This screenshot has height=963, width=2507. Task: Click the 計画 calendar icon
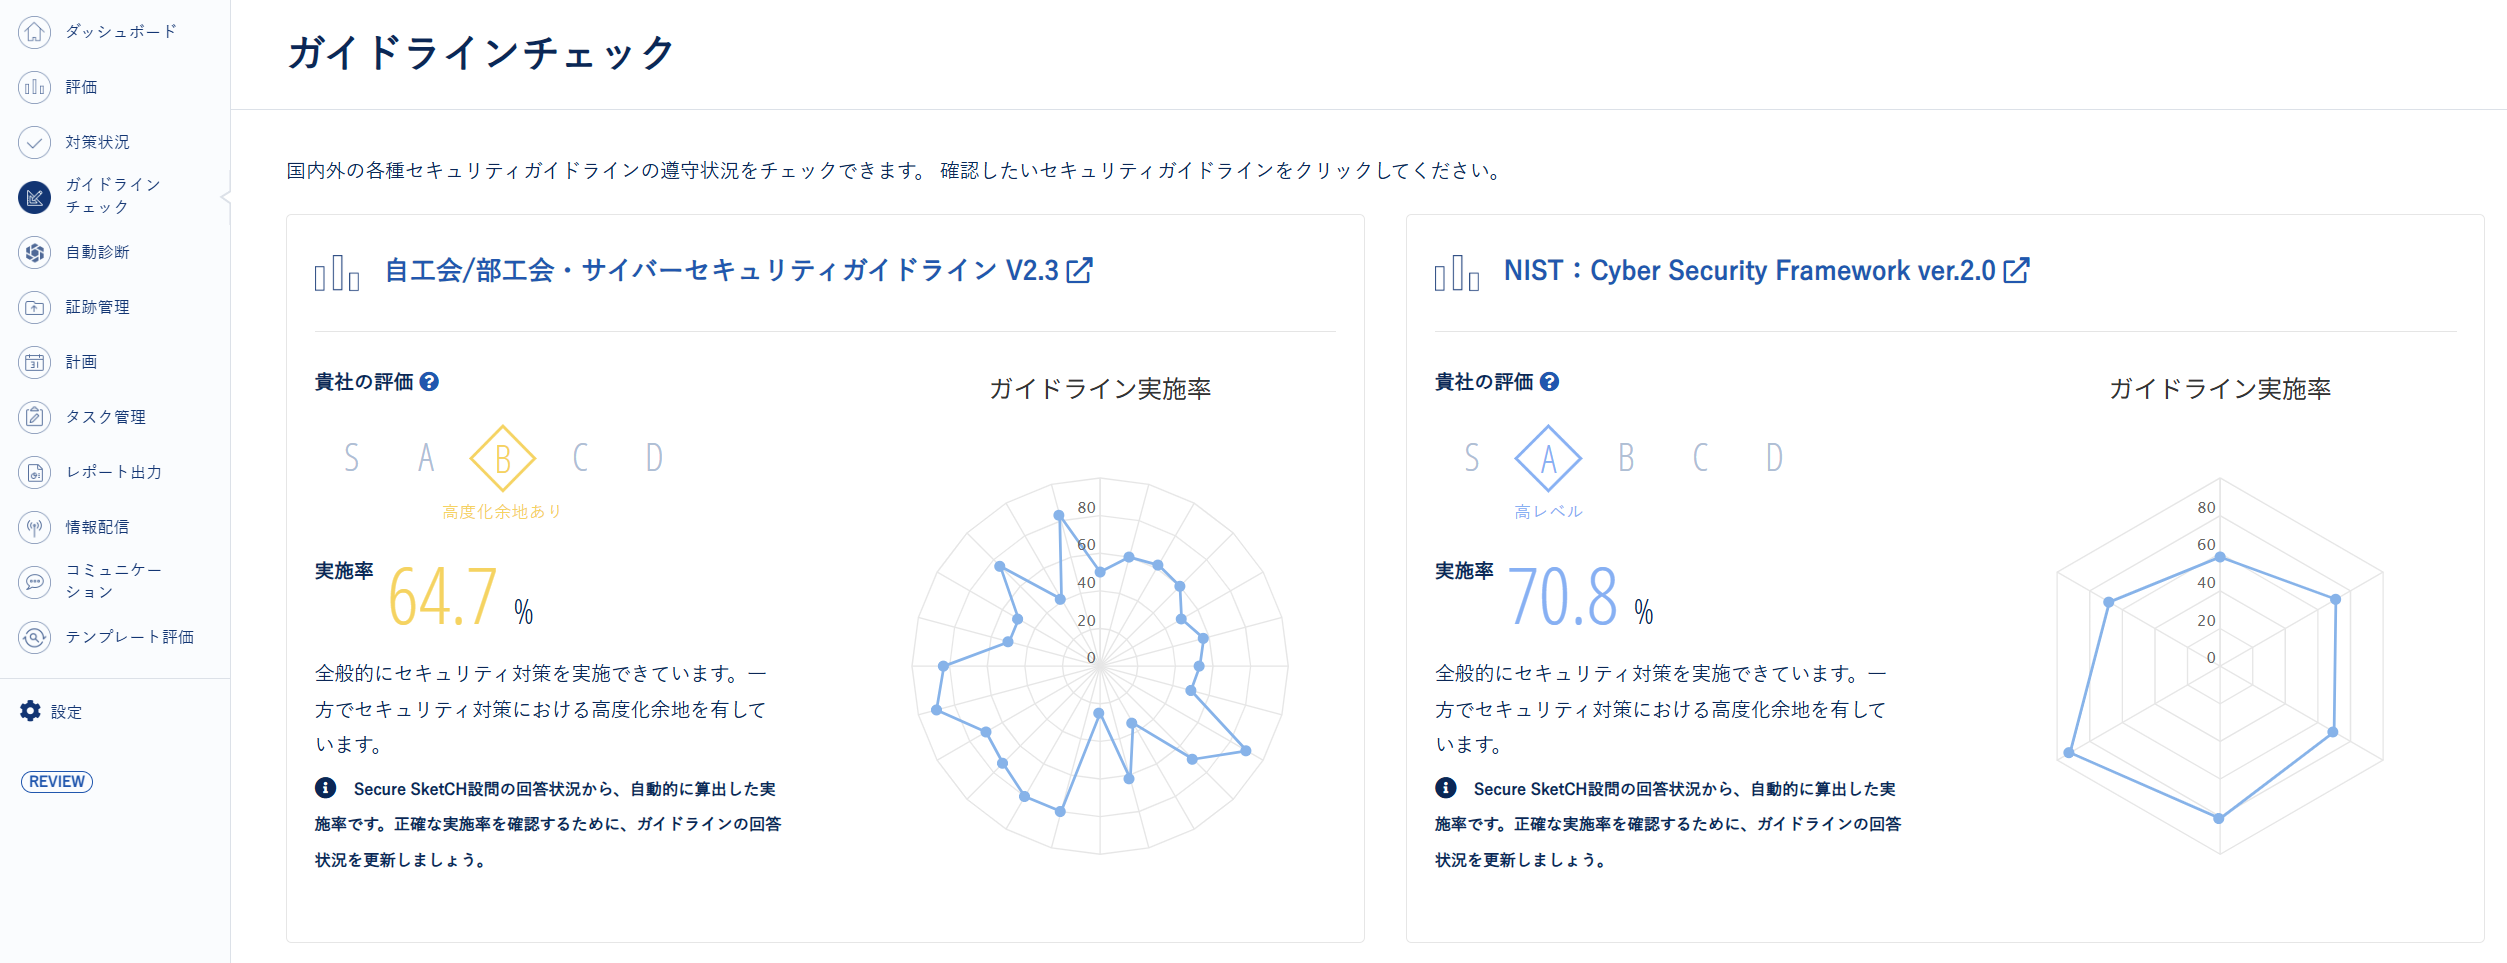34,362
